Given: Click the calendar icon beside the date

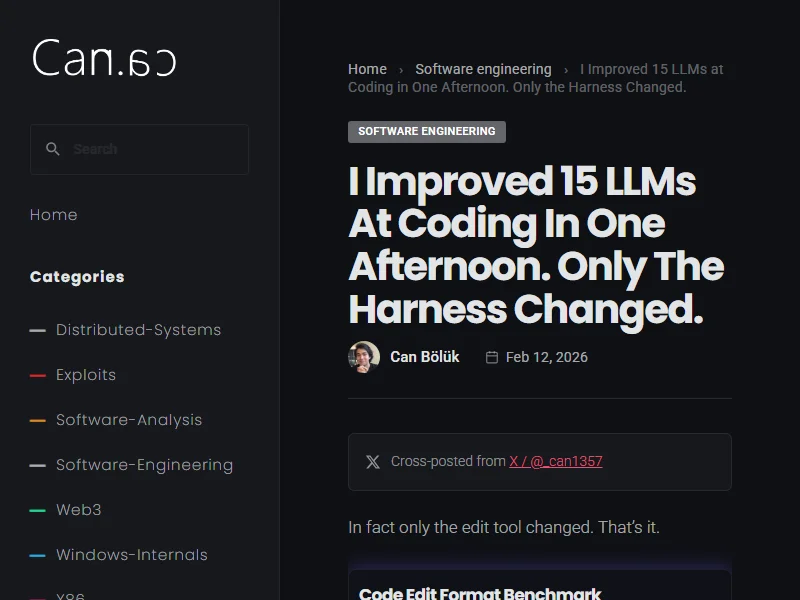Looking at the screenshot, I should (x=491, y=357).
